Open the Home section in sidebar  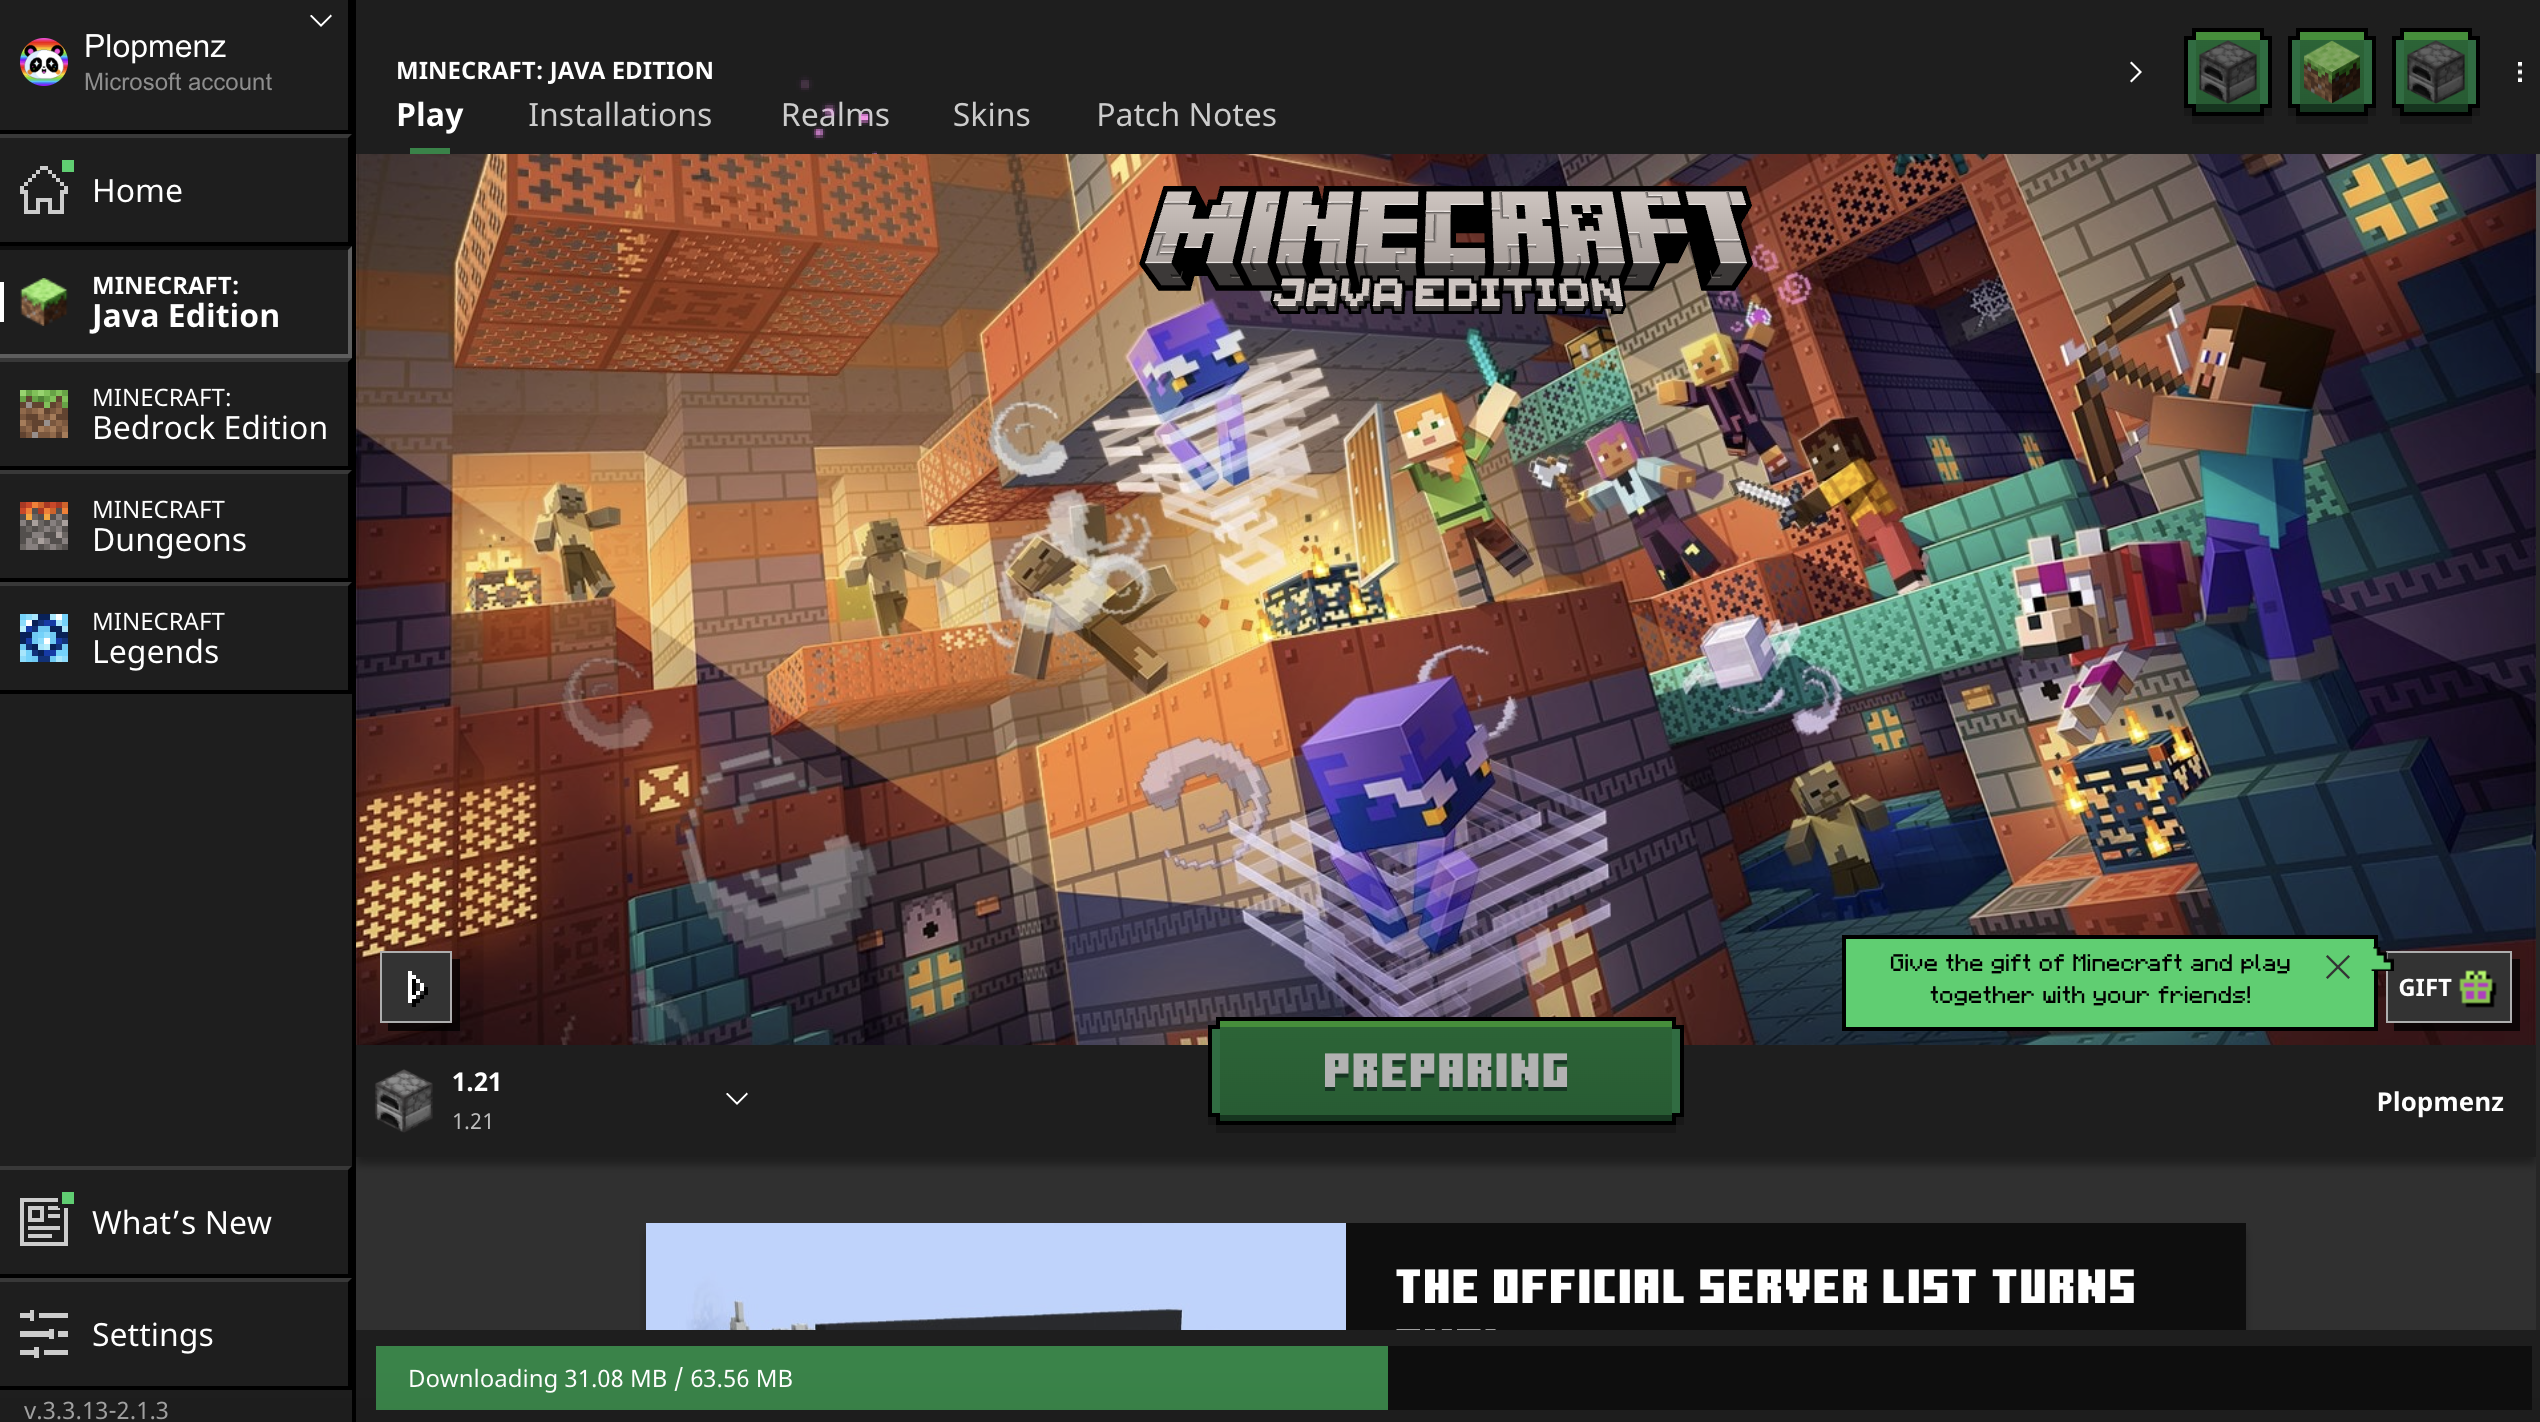coord(175,190)
